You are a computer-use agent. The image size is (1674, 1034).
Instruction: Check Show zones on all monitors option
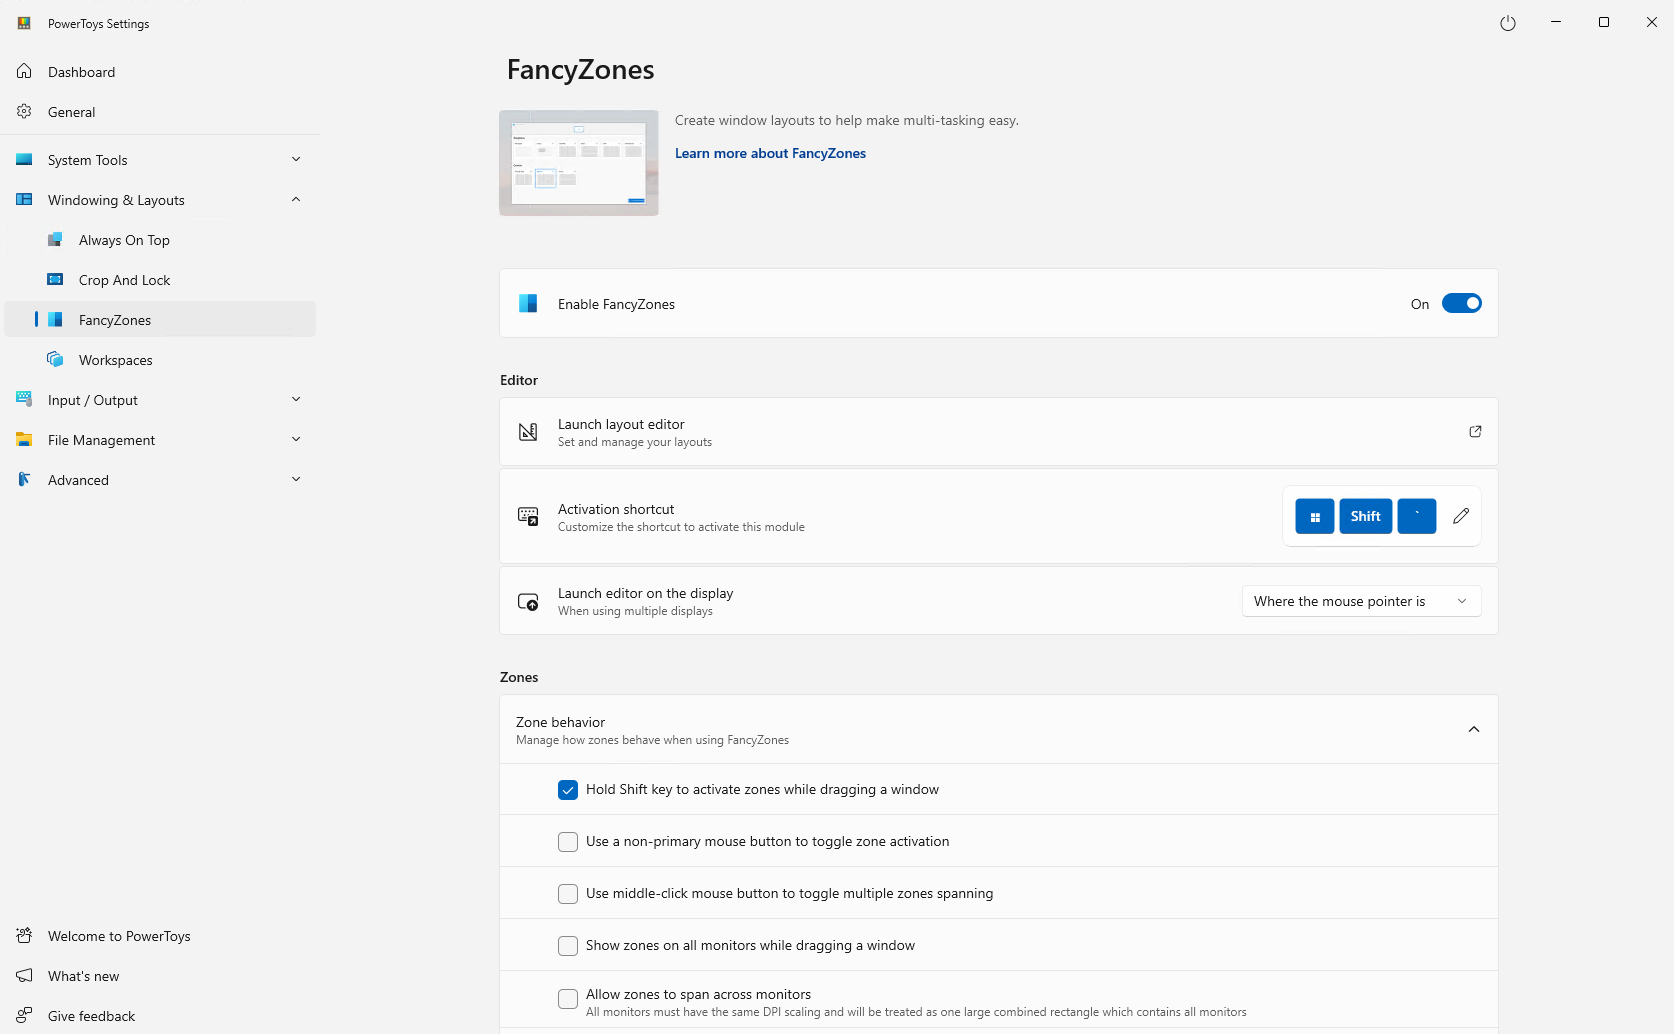(568, 946)
